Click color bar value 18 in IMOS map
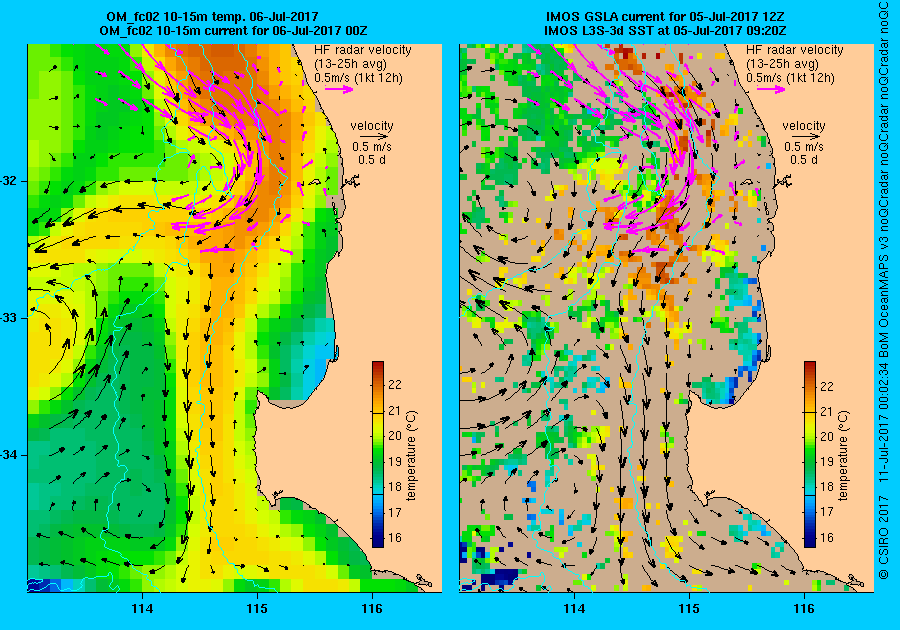 coord(827,487)
